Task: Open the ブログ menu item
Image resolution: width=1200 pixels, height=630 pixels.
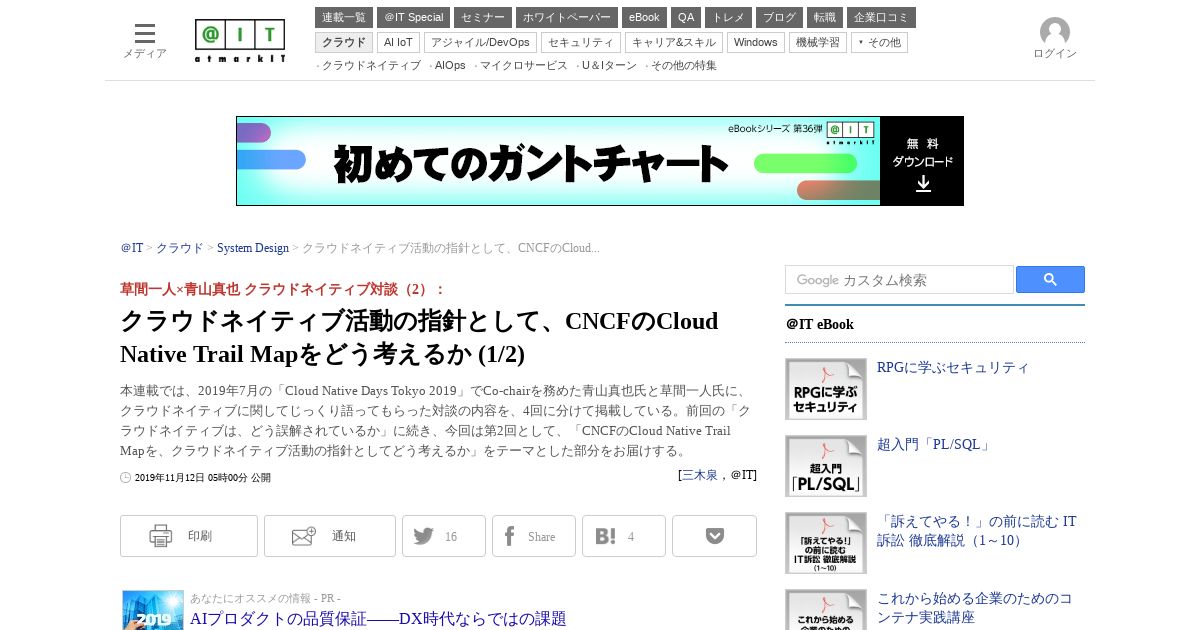Action: [x=779, y=18]
